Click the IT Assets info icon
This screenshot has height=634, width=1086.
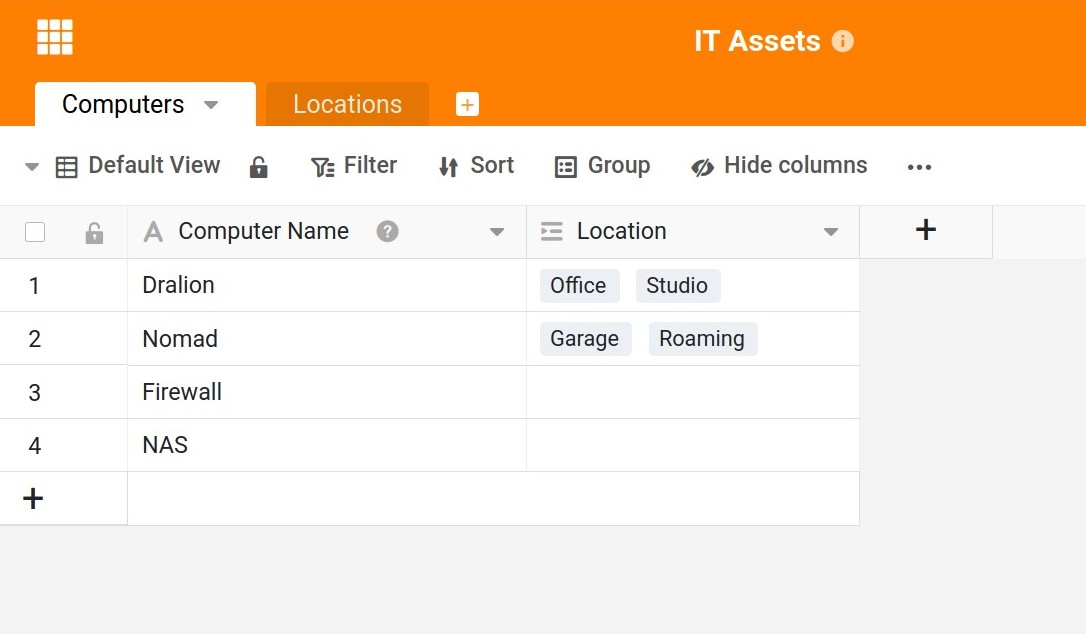tap(843, 41)
